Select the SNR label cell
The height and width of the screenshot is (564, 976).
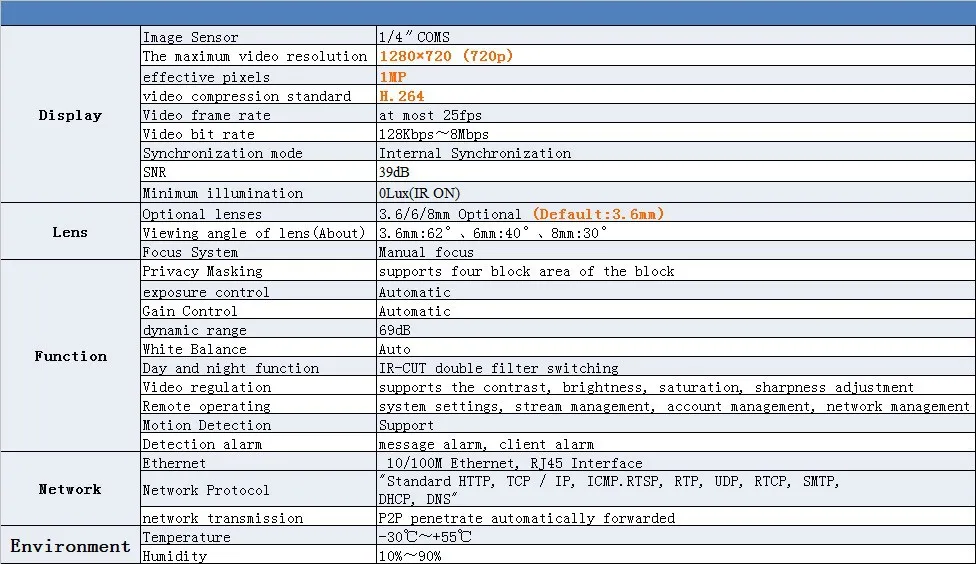(x=258, y=172)
